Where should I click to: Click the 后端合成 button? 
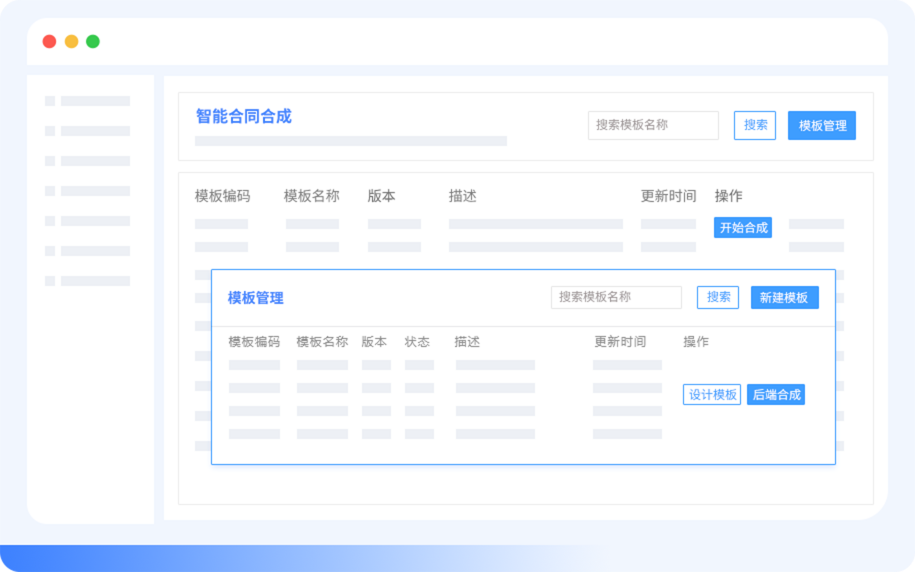(776, 395)
